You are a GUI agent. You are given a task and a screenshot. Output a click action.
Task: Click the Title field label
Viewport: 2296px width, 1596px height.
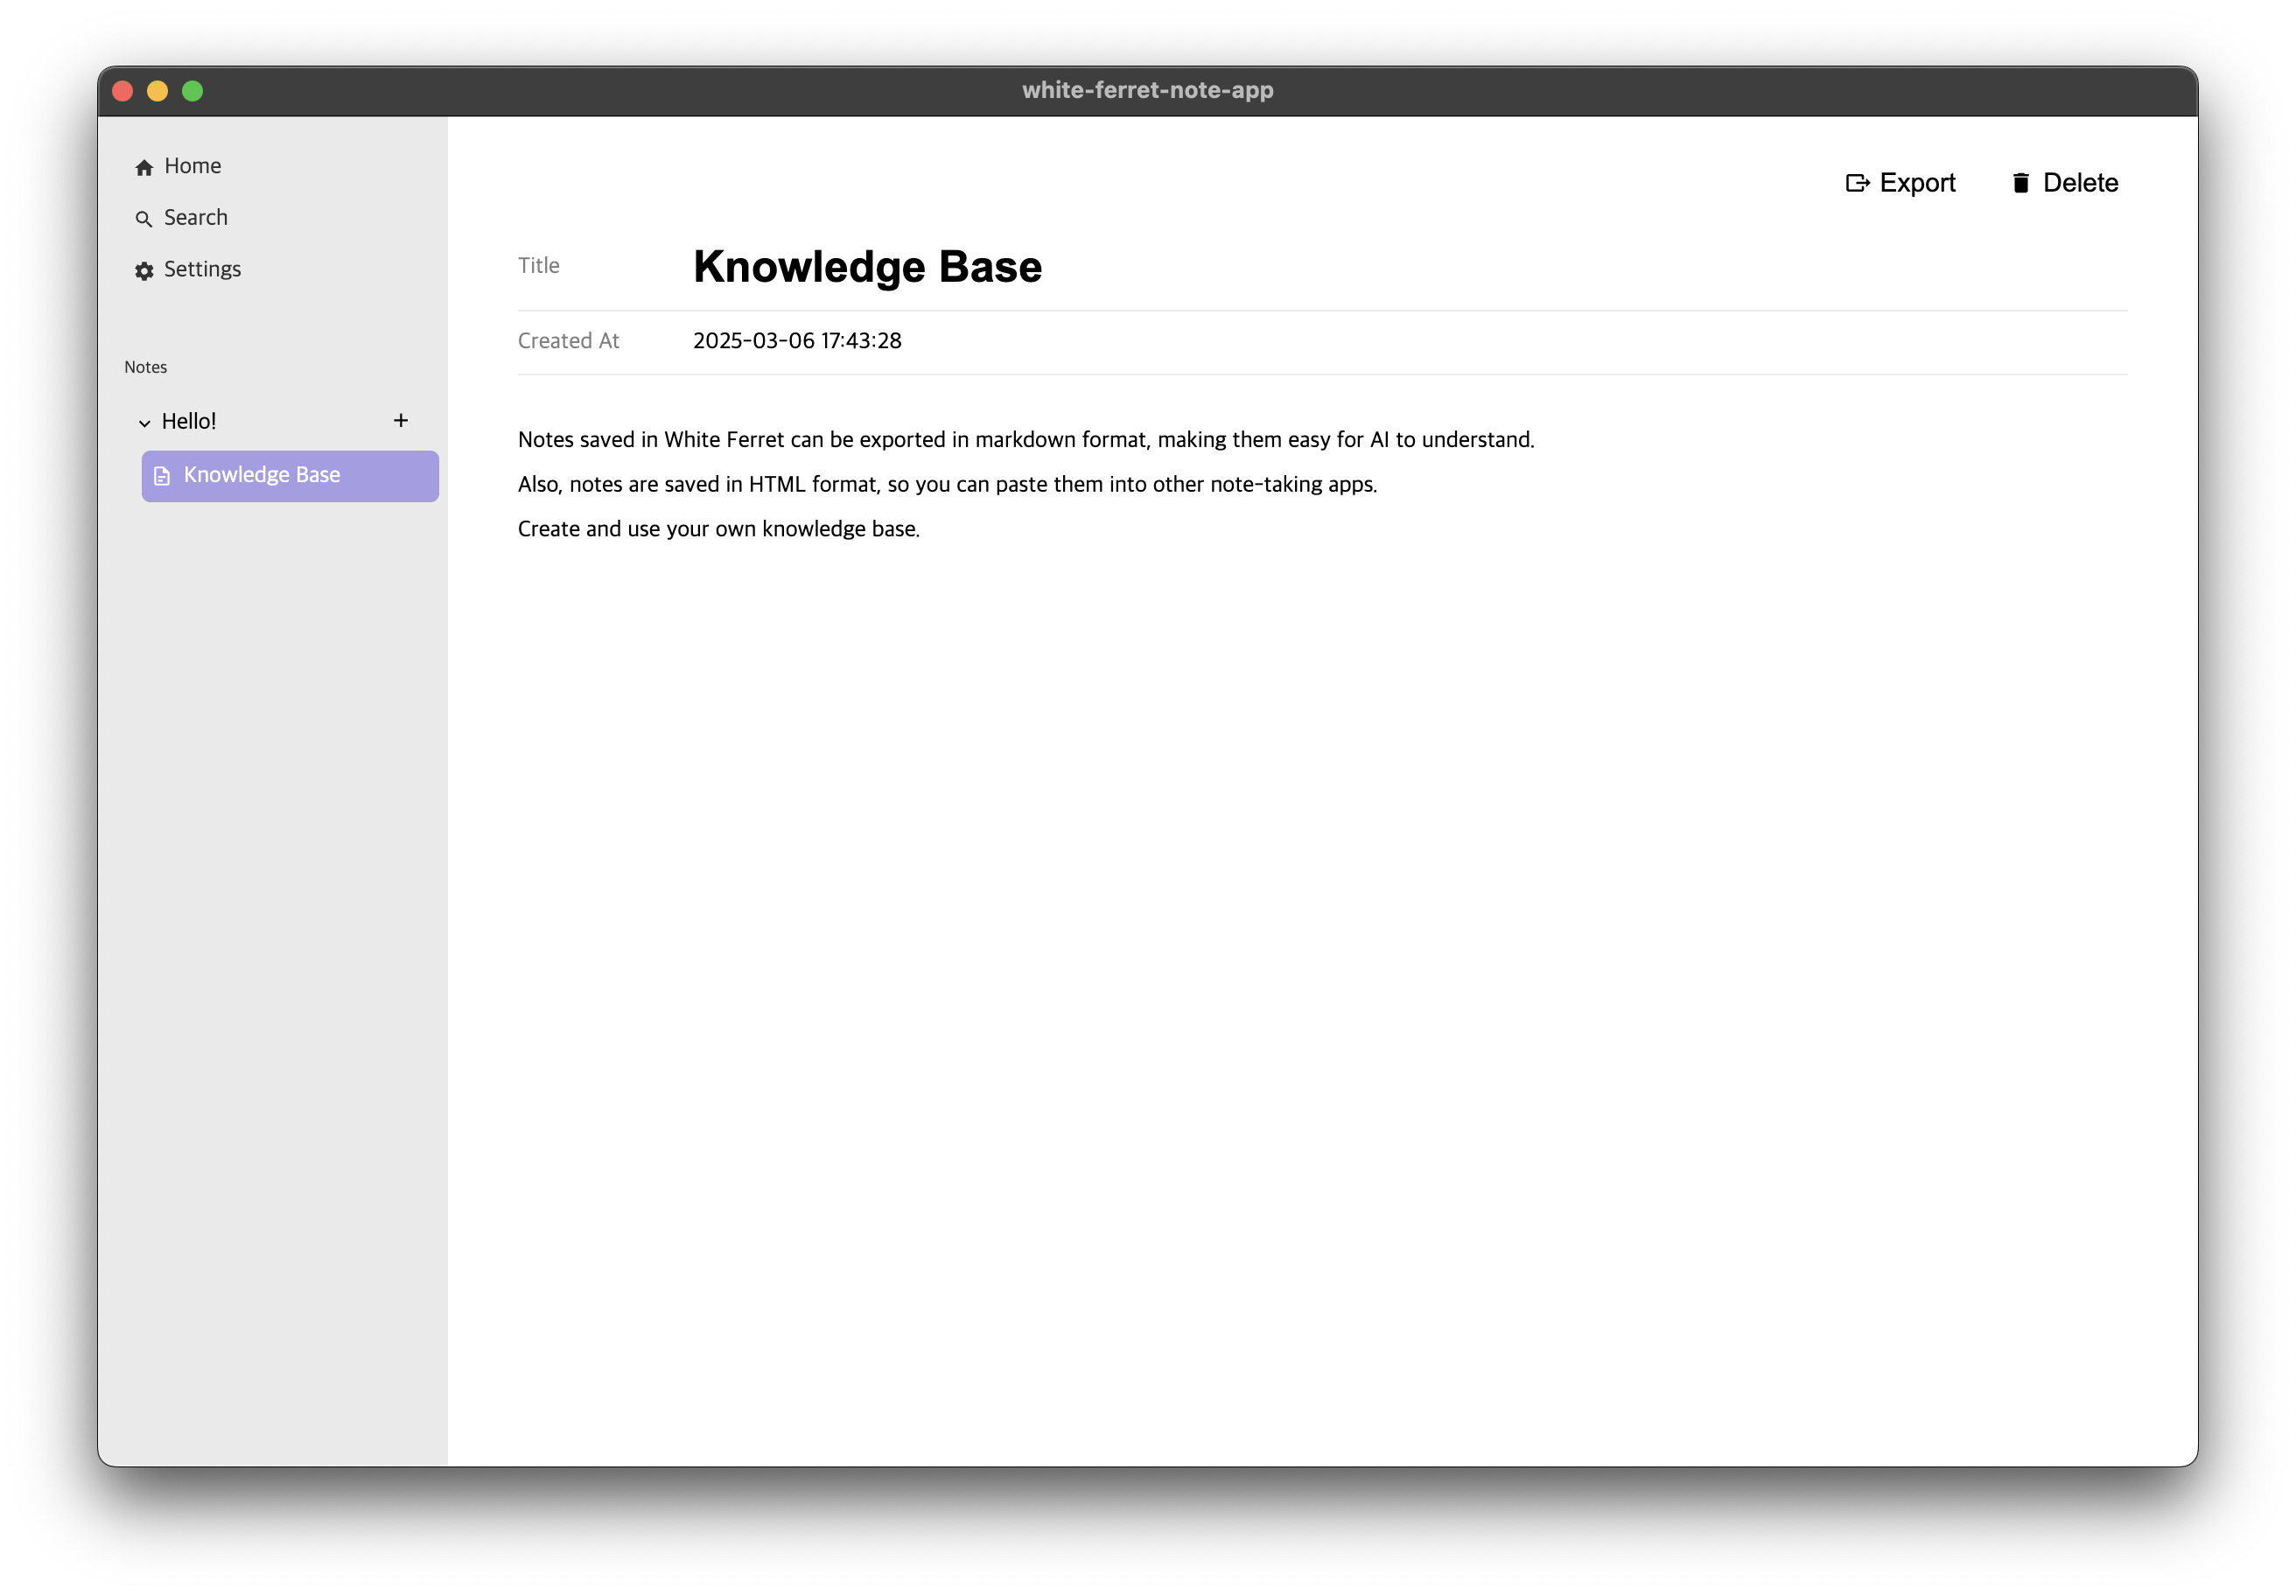(539, 266)
